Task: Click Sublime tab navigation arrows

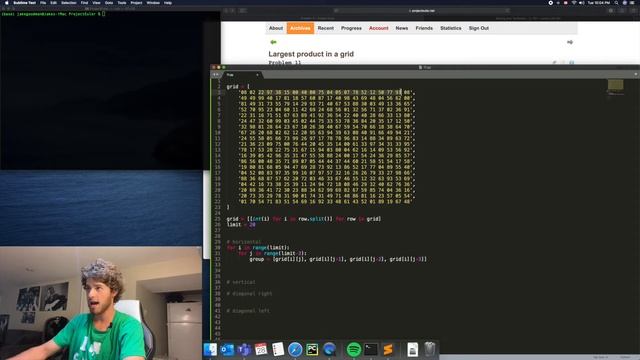Action: coord(216,75)
